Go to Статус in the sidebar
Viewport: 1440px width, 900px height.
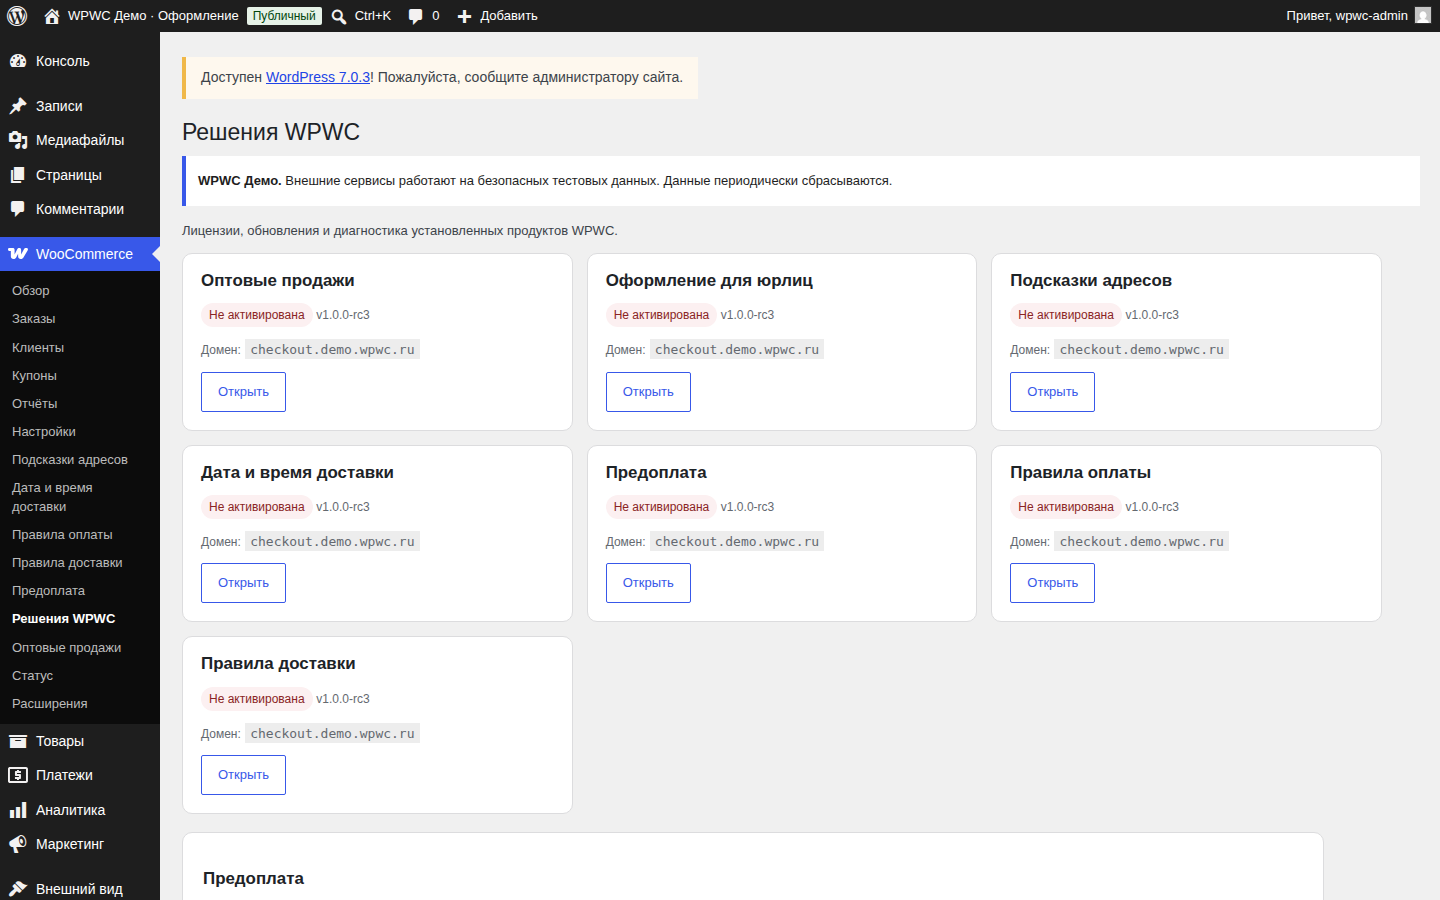pos(32,676)
